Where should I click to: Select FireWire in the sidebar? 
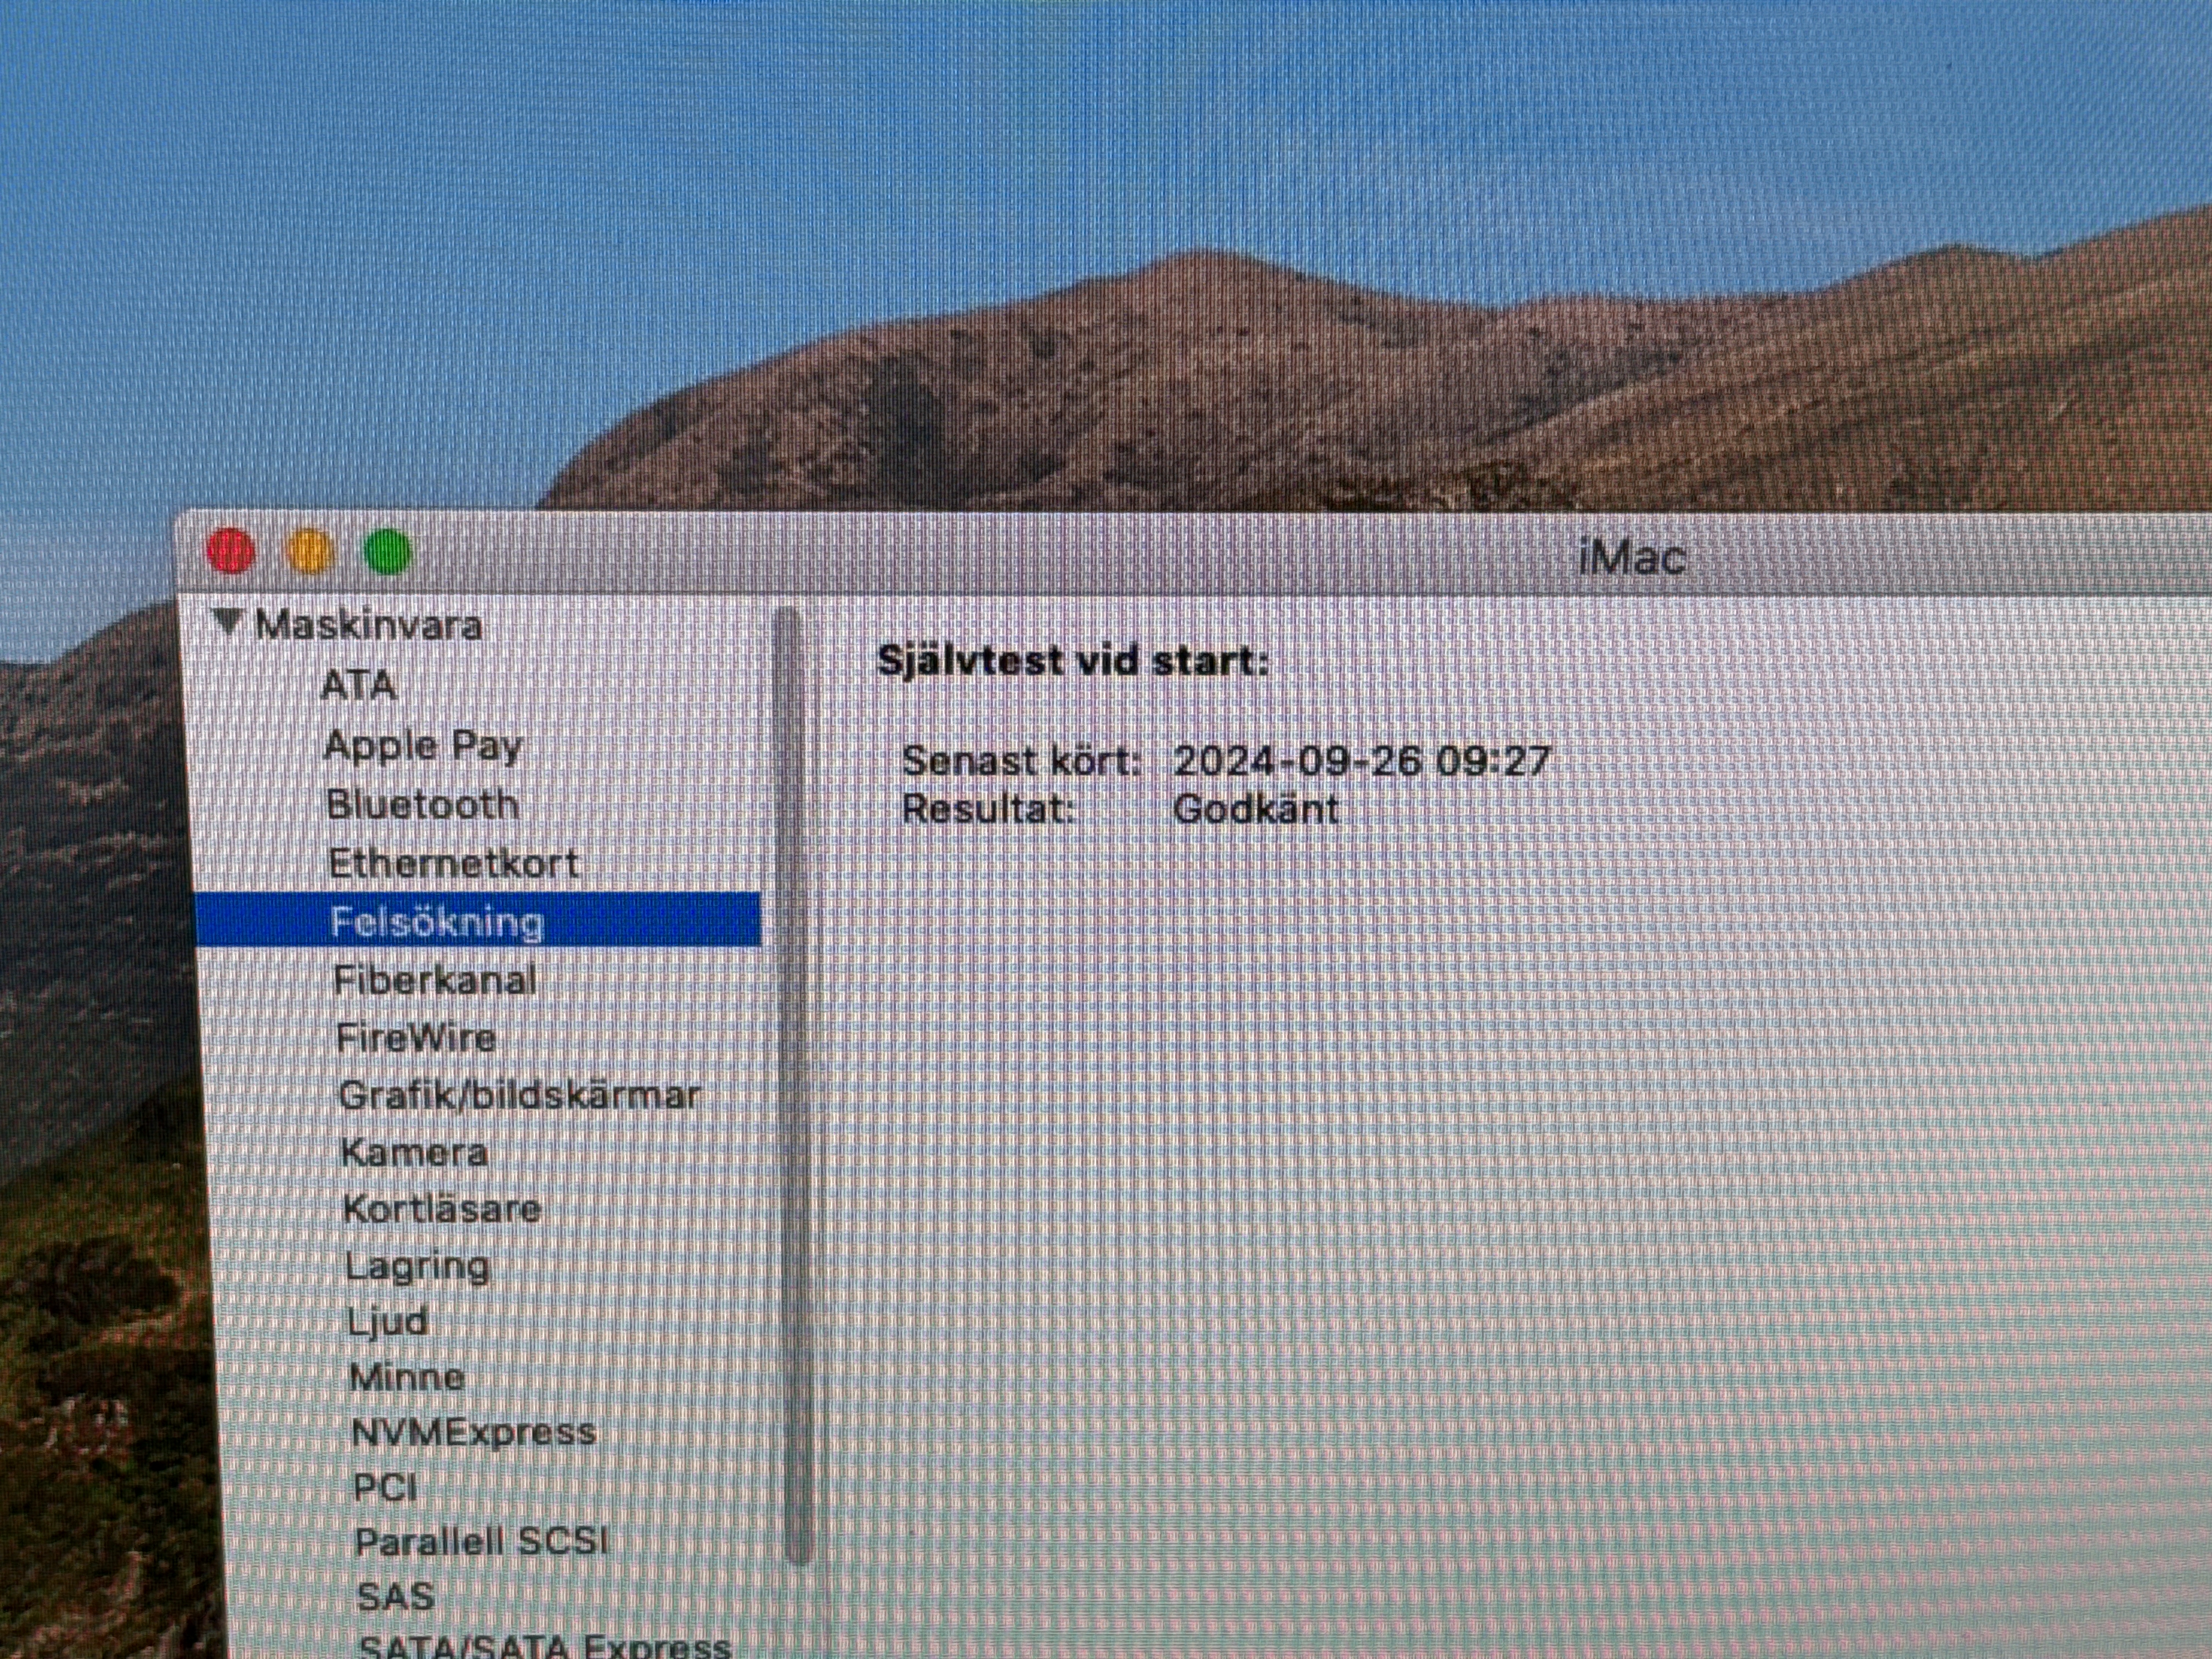[416, 1038]
